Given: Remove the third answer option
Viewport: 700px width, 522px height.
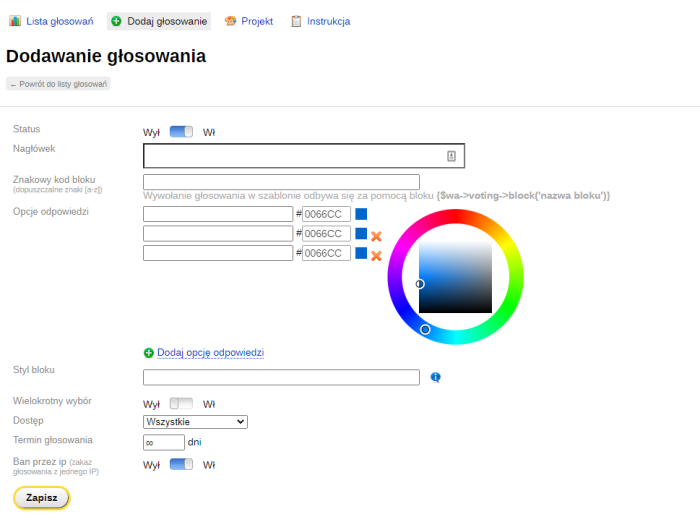Looking at the screenshot, I should [377, 256].
